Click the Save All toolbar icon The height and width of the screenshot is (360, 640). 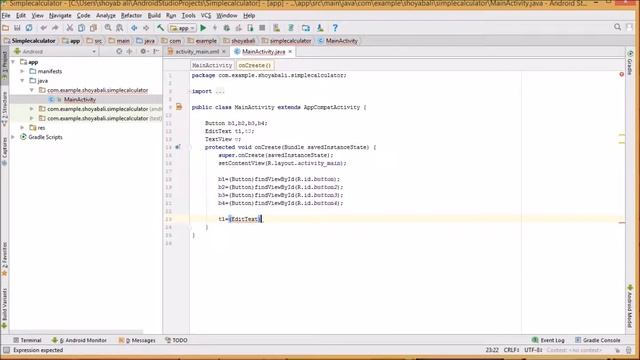click(x=17, y=28)
